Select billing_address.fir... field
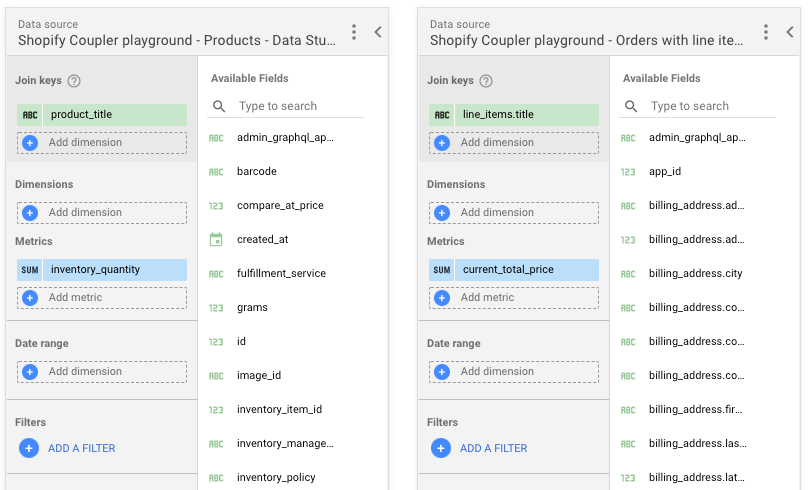Viewport: 811px width, 490px height. (x=697, y=409)
